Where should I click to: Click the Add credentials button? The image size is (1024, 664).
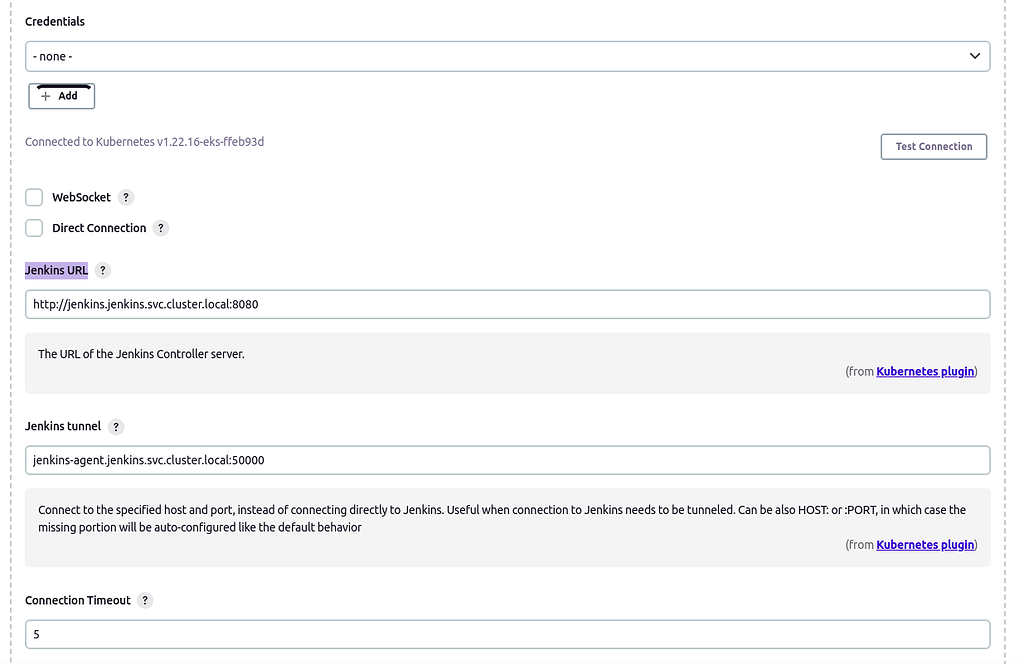coord(61,96)
